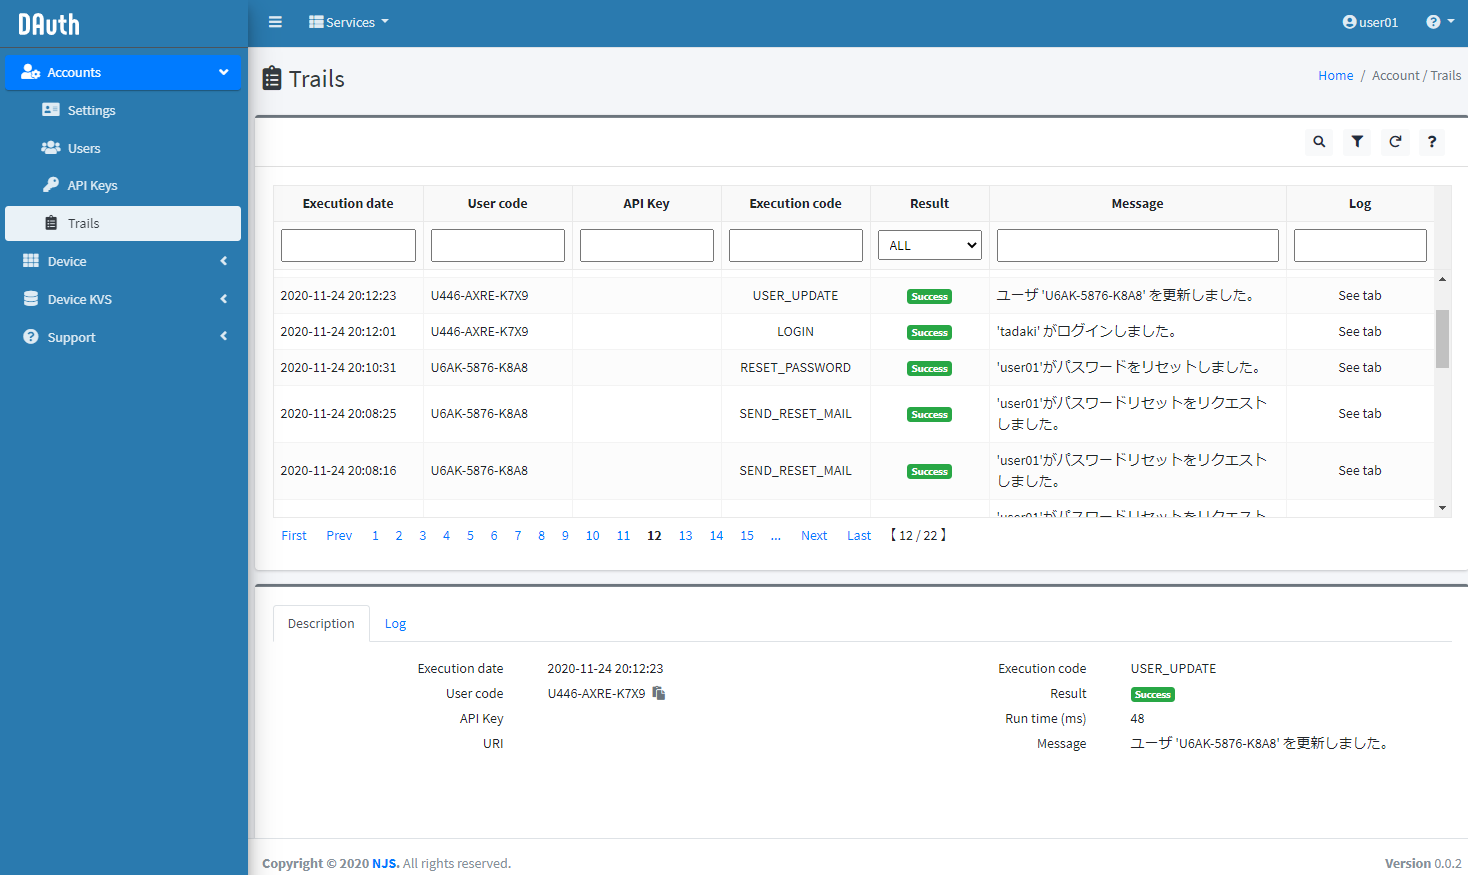Sort by Execution code column header
Viewport: 1468px width, 875px height.
796,203
